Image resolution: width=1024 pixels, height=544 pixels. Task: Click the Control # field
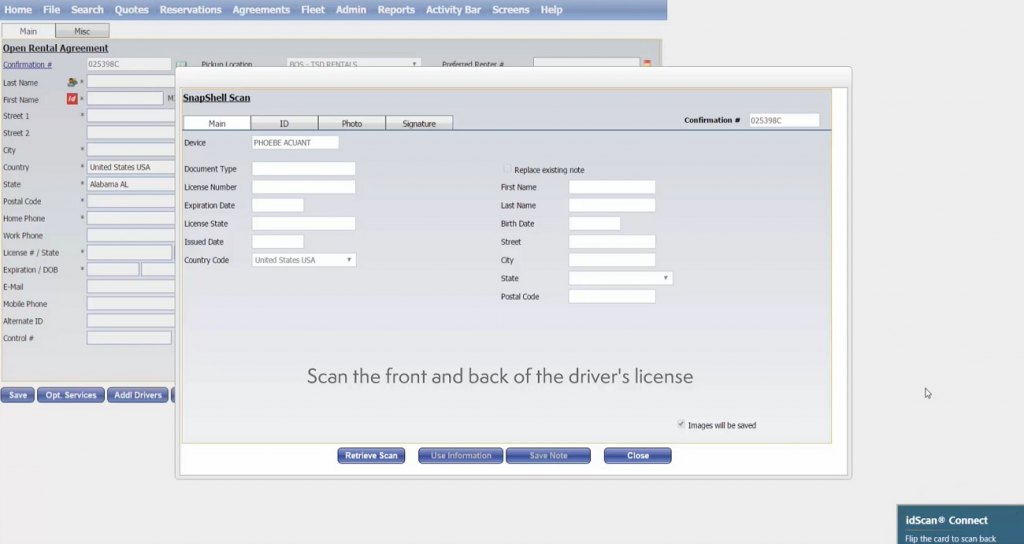coord(129,338)
